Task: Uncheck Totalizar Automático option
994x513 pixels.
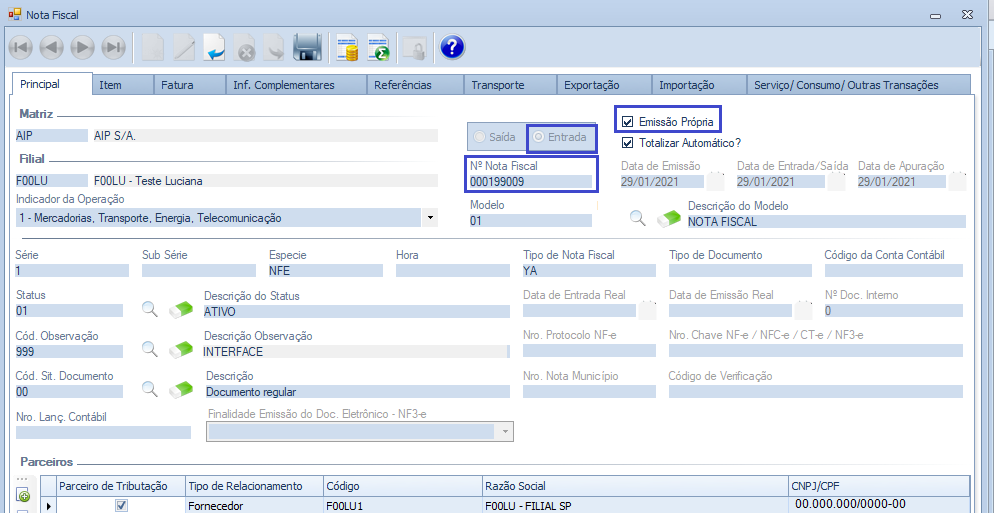Action: coord(628,143)
